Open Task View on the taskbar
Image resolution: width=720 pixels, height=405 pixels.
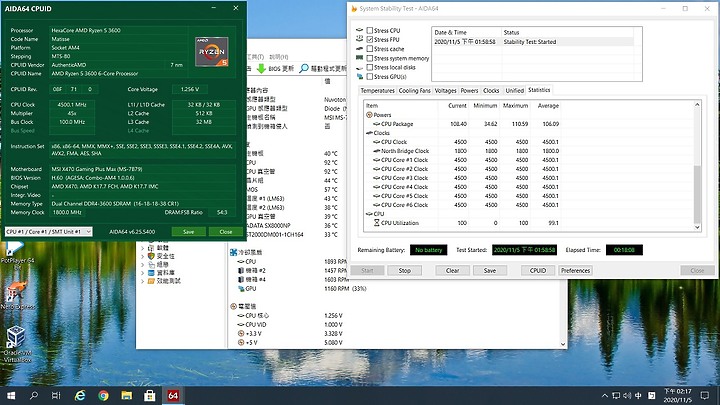(x=56, y=395)
